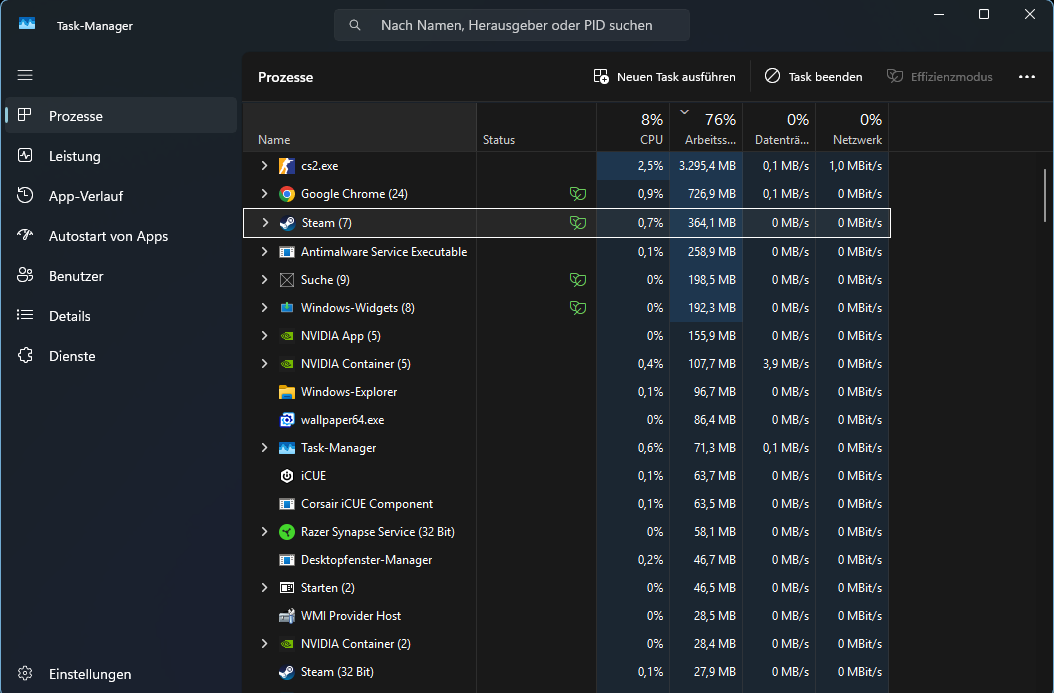Click the NVIDIA Container (2) icon
This screenshot has width=1054, height=693.
point(287,644)
